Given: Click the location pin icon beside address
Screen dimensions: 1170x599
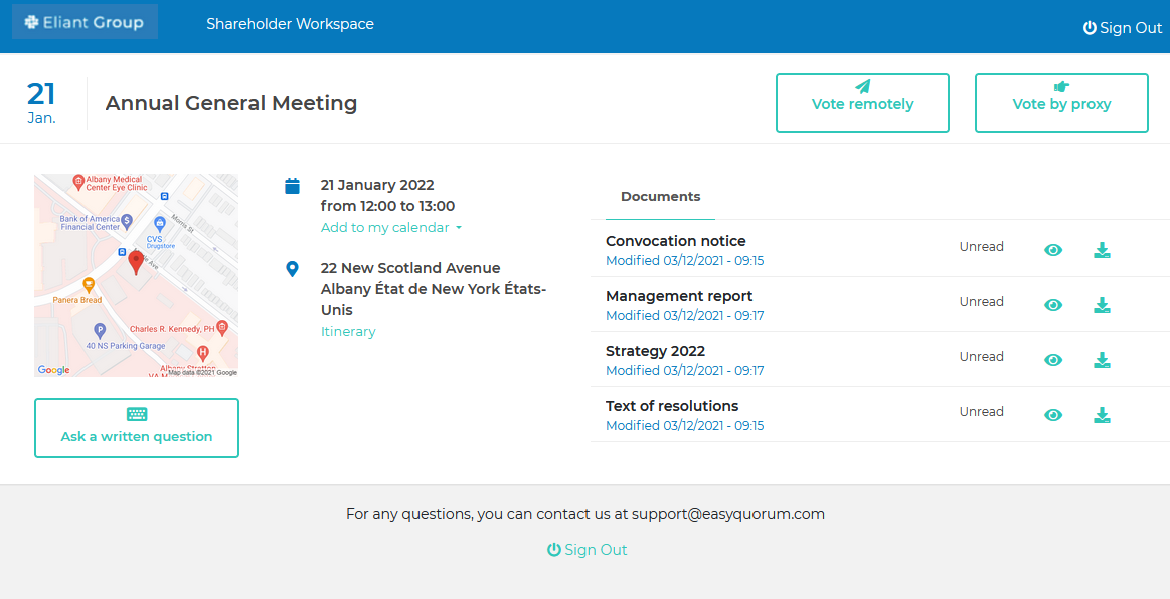Looking at the screenshot, I should tap(292, 269).
